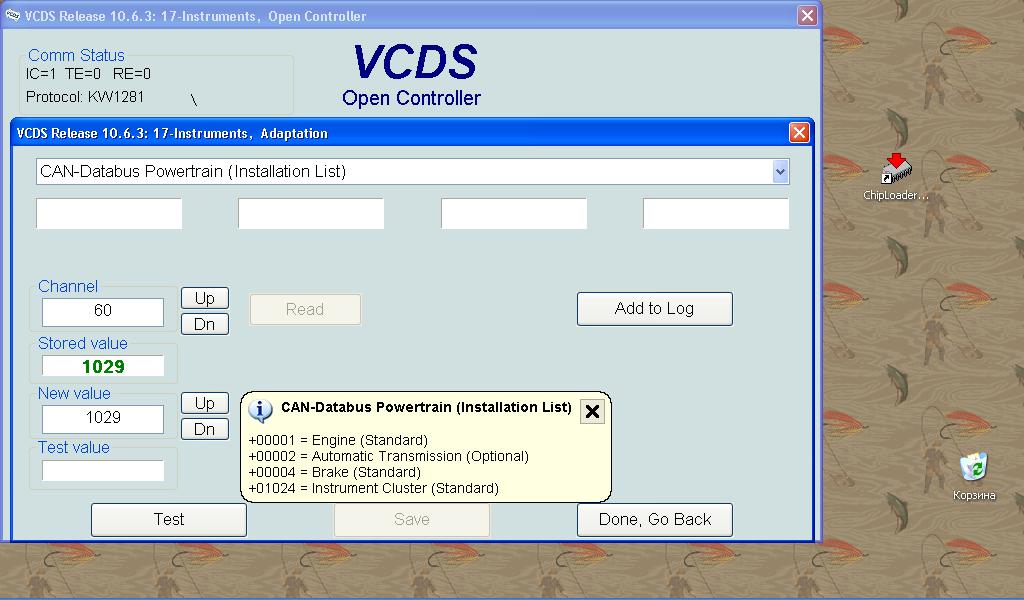Viewport: 1024px width, 600px height.
Task: Close the CAN-Databus info balloon
Action: coord(592,411)
